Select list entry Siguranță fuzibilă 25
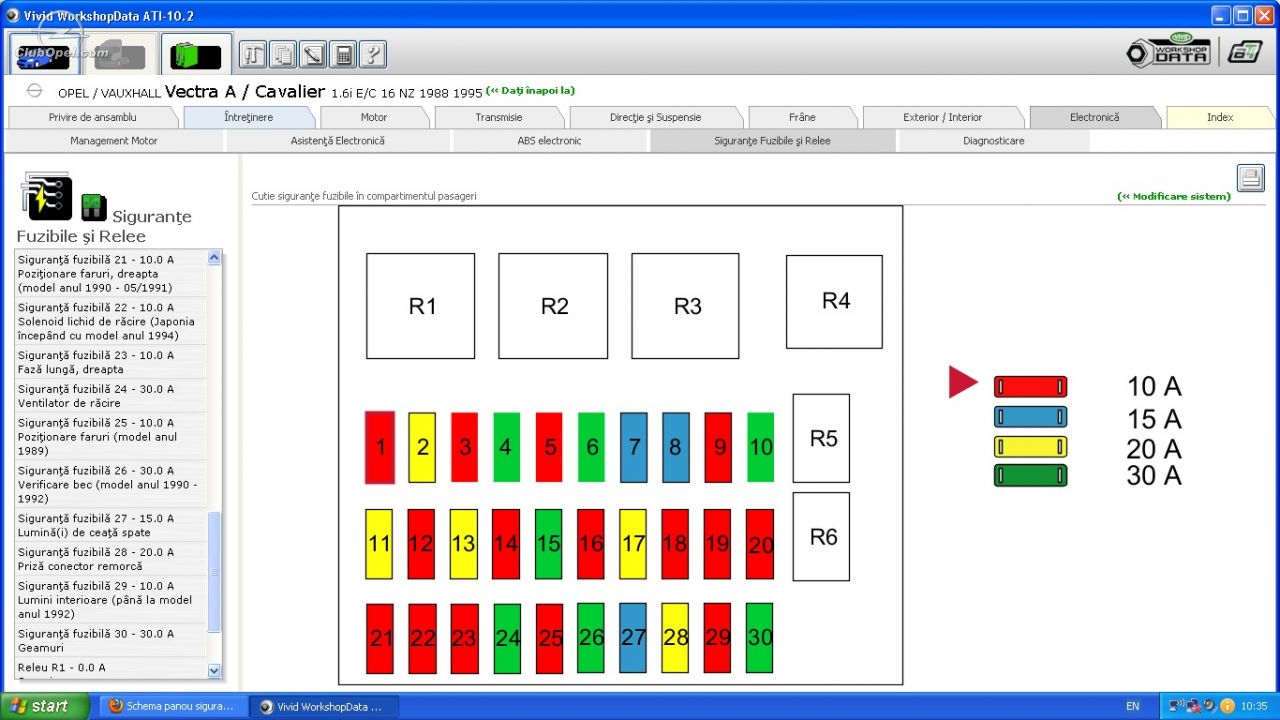 tap(111, 436)
